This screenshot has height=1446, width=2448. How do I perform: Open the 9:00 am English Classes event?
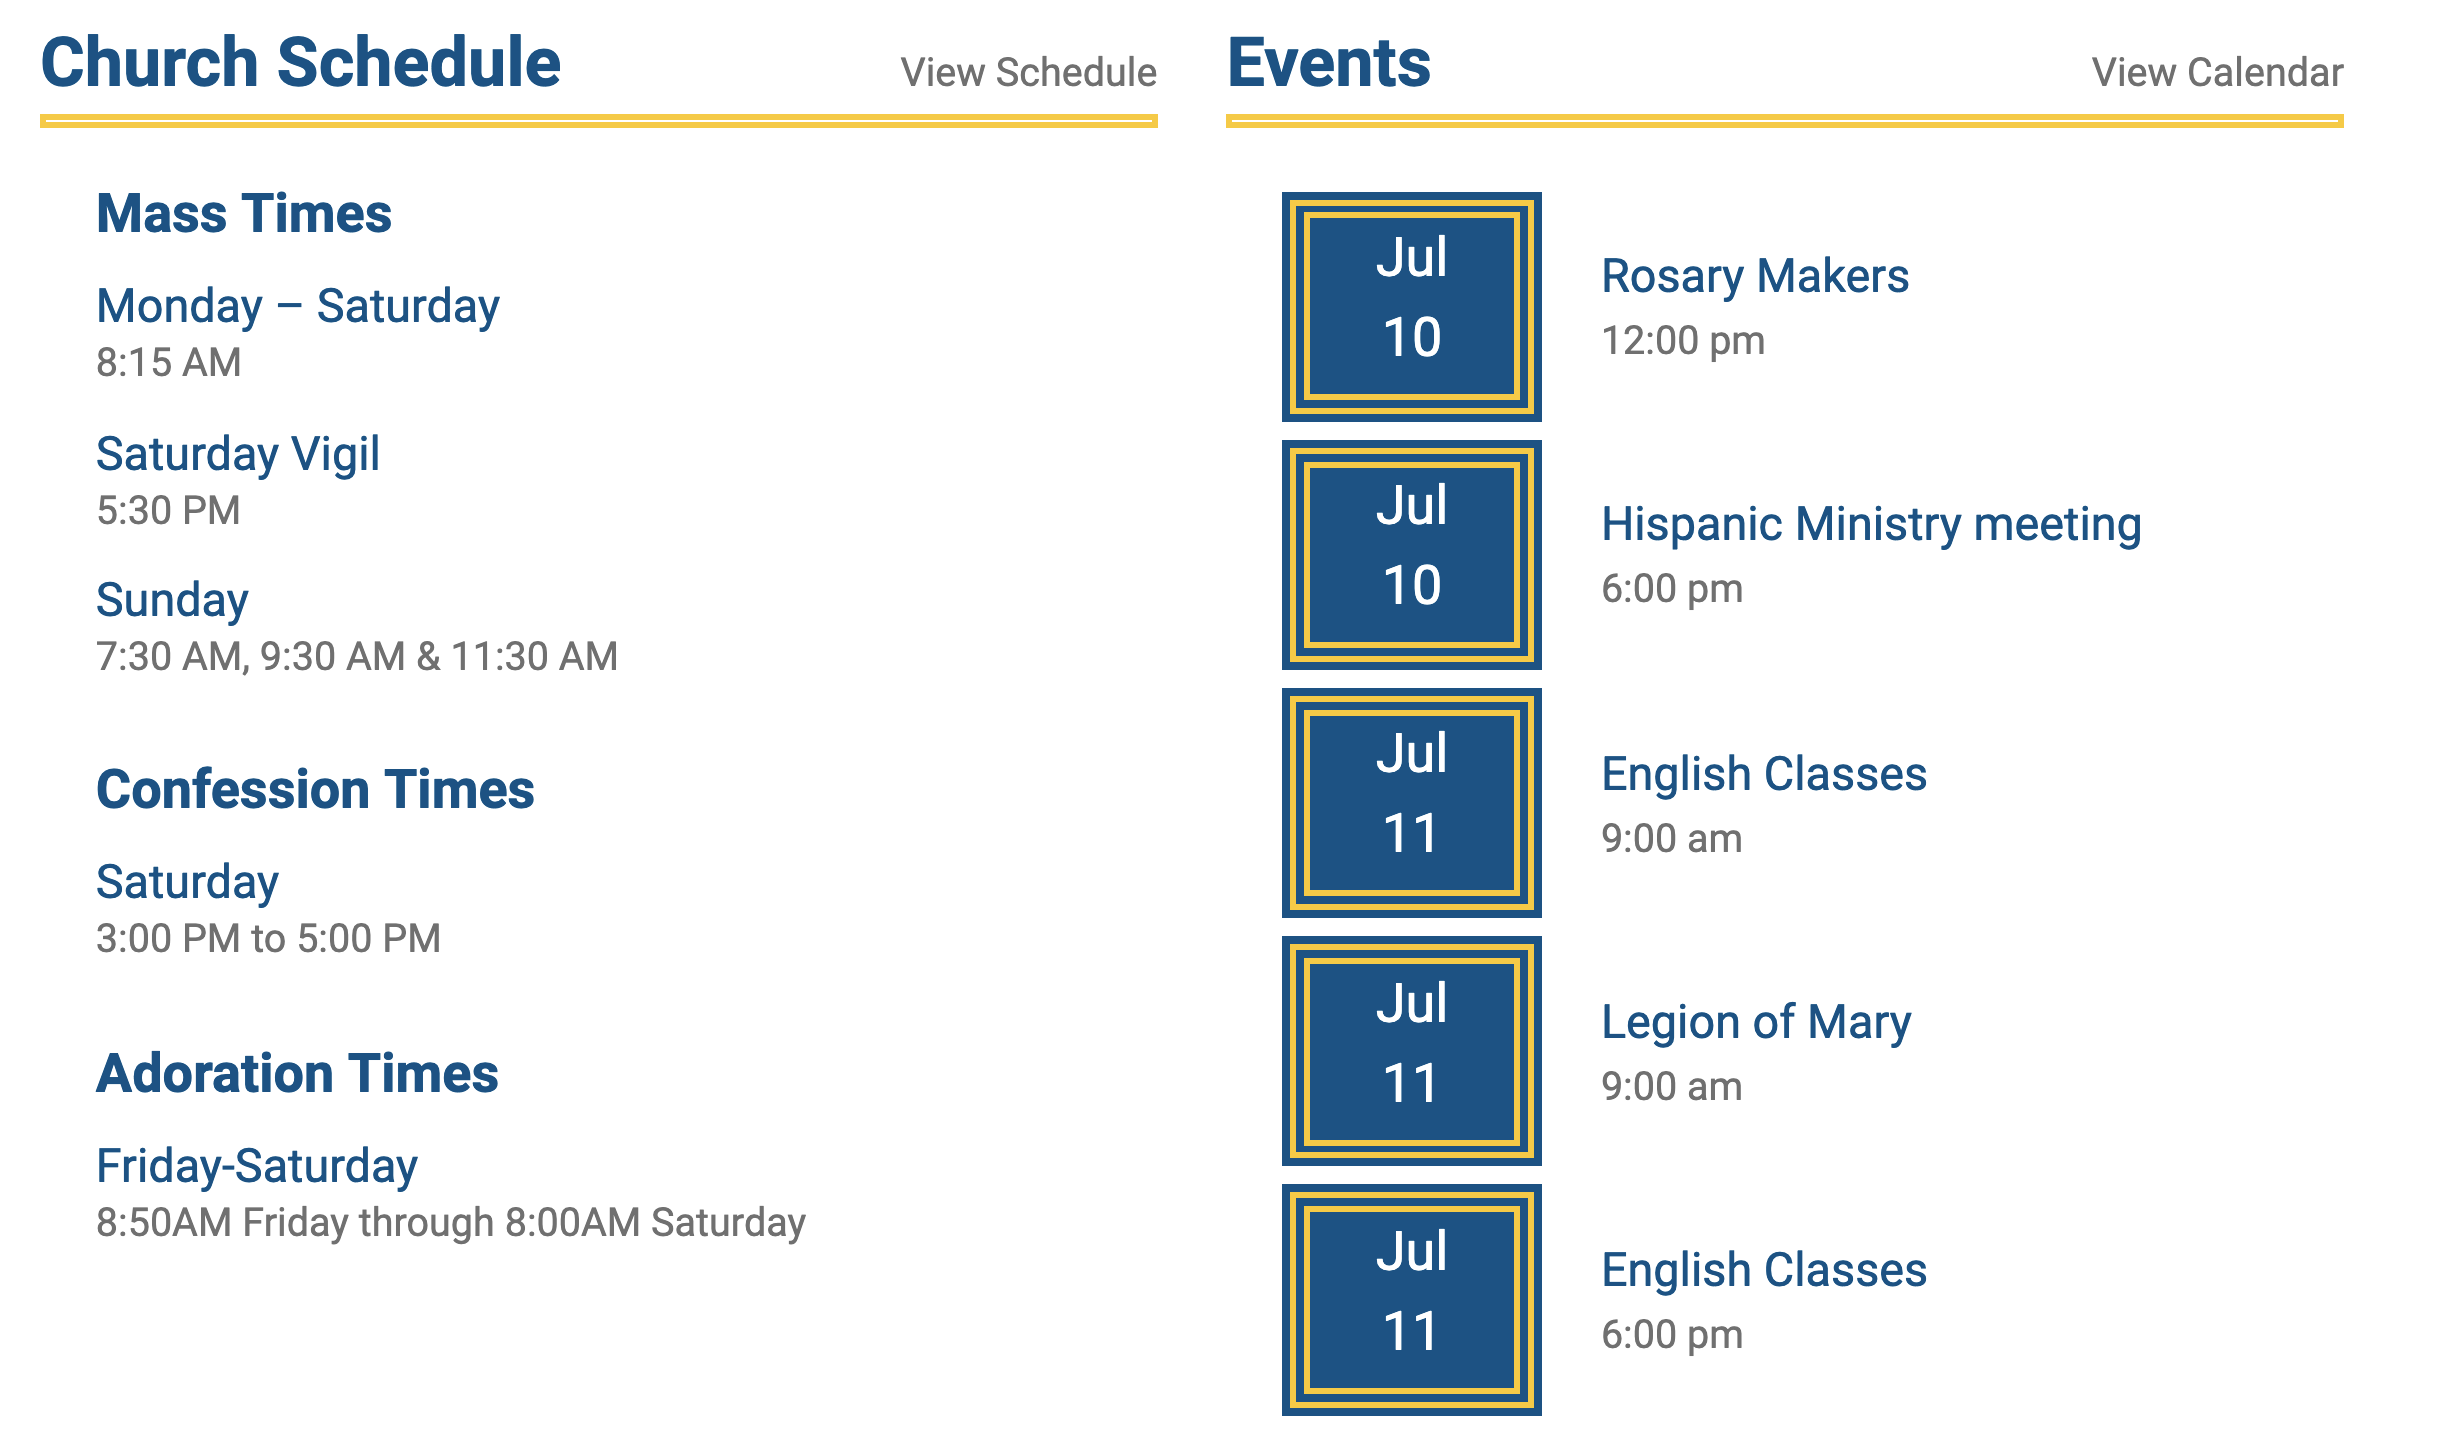[x=1763, y=775]
